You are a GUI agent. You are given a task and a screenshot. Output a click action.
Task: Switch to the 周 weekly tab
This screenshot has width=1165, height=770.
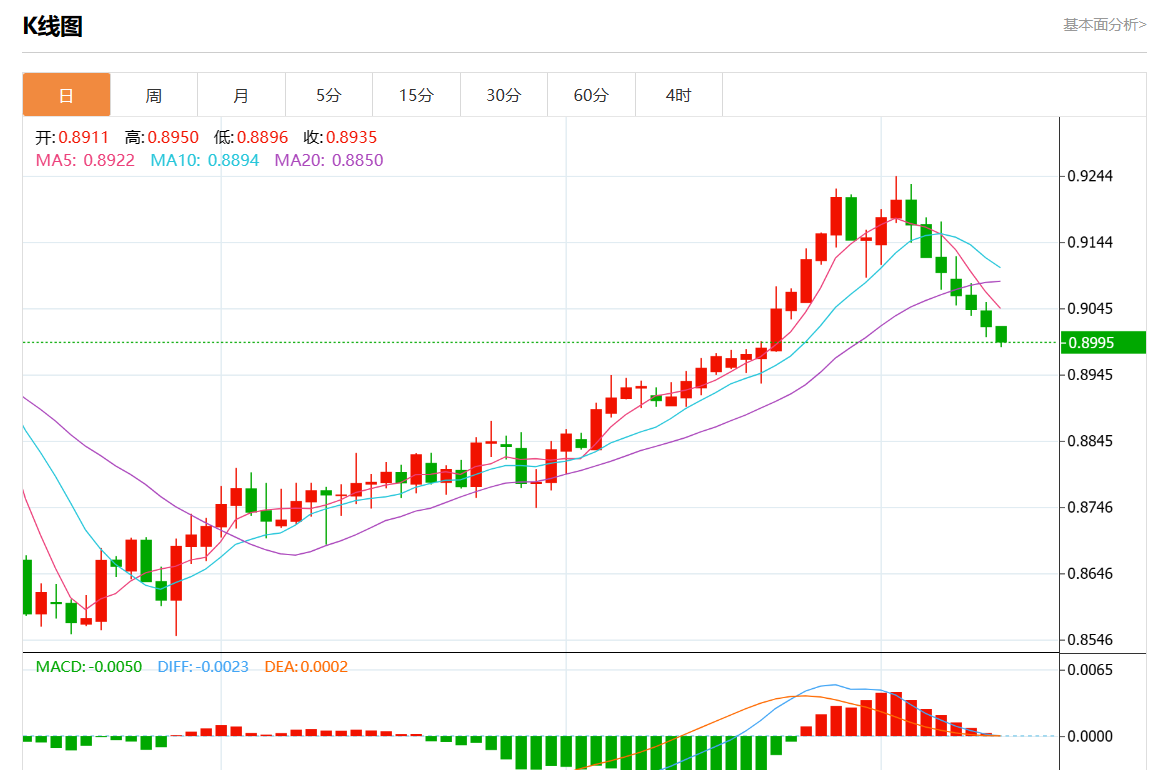[154, 95]
